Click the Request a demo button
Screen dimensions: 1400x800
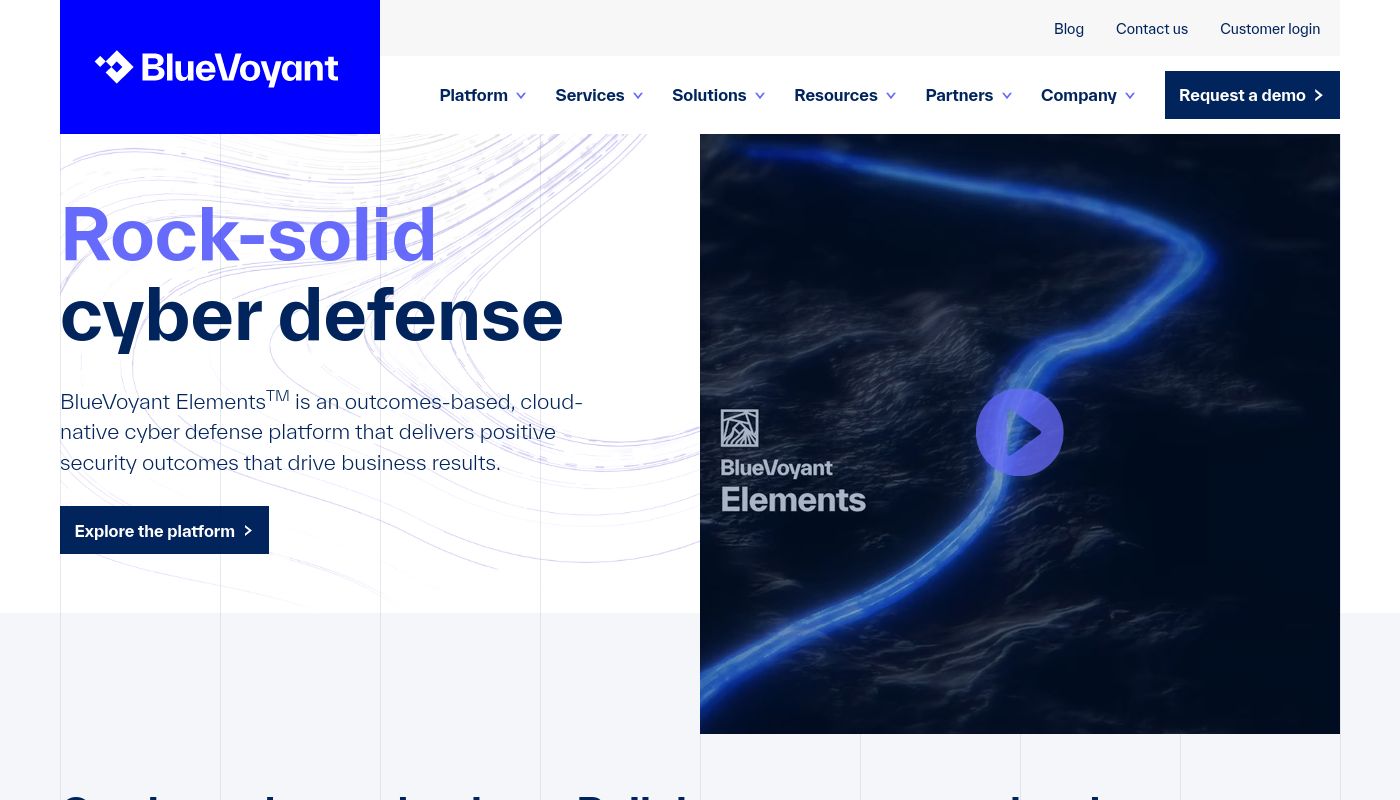pyautogui.click(x=1252, y=95)
